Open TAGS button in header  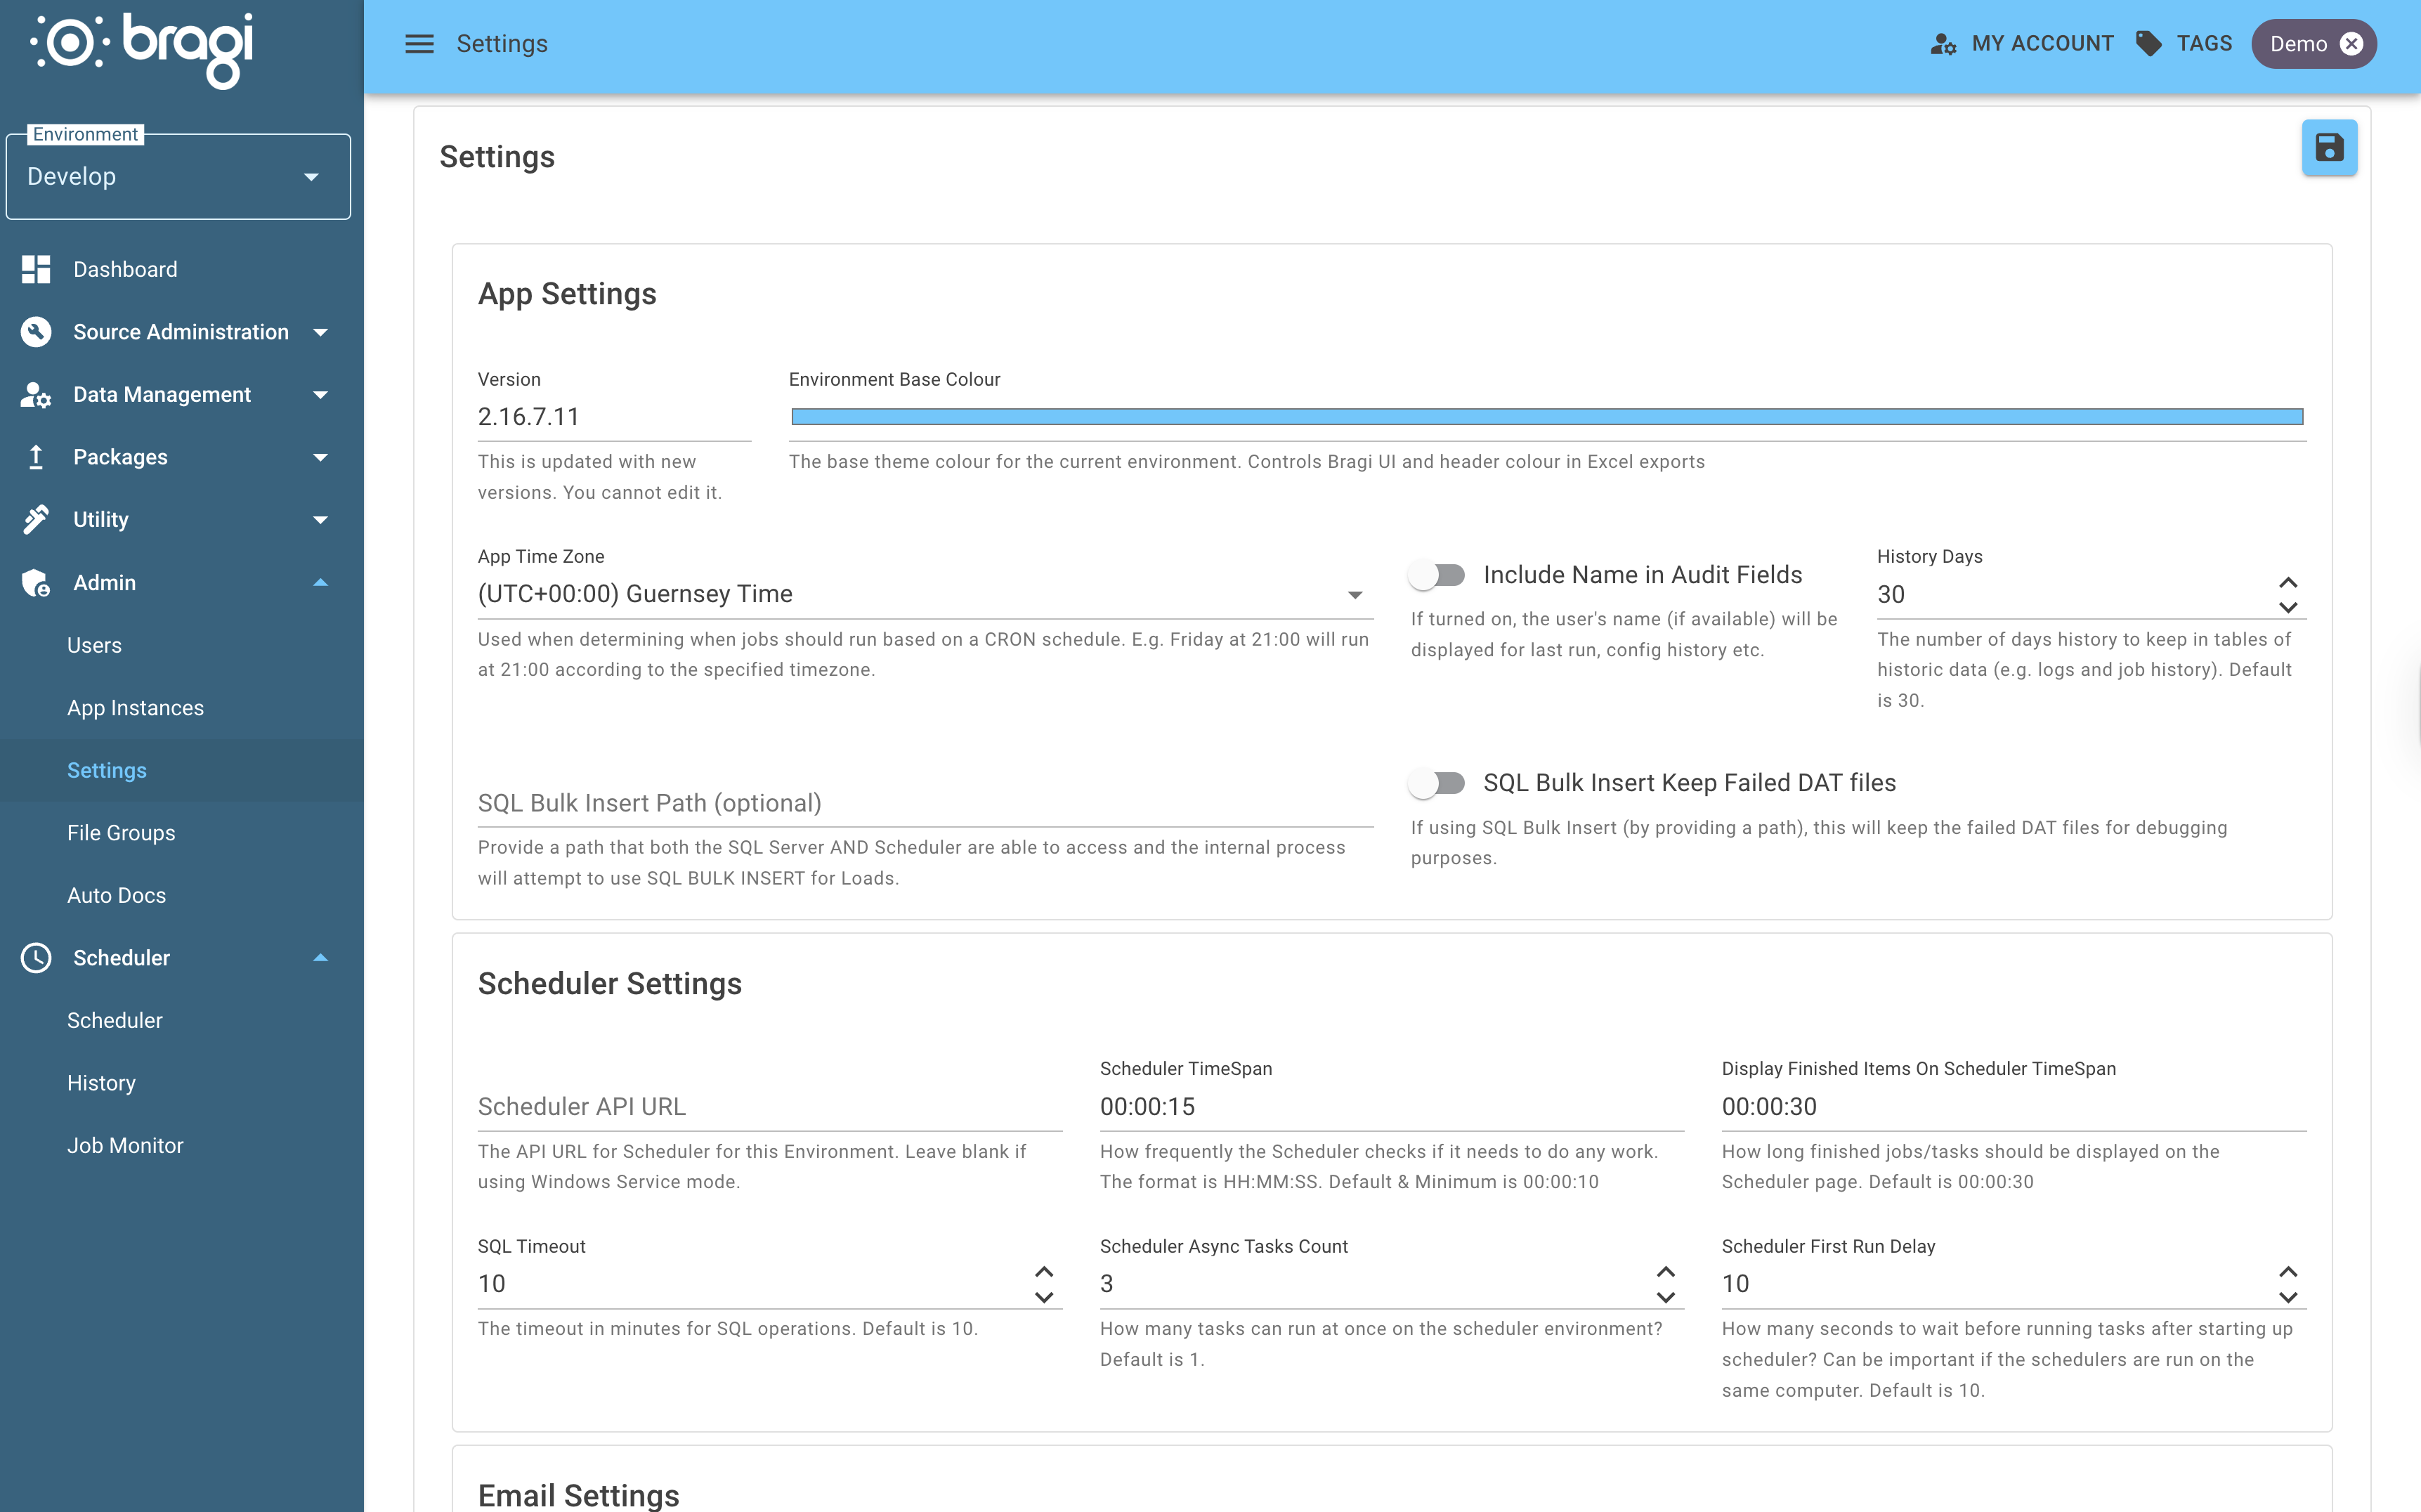click(2204, 44)
